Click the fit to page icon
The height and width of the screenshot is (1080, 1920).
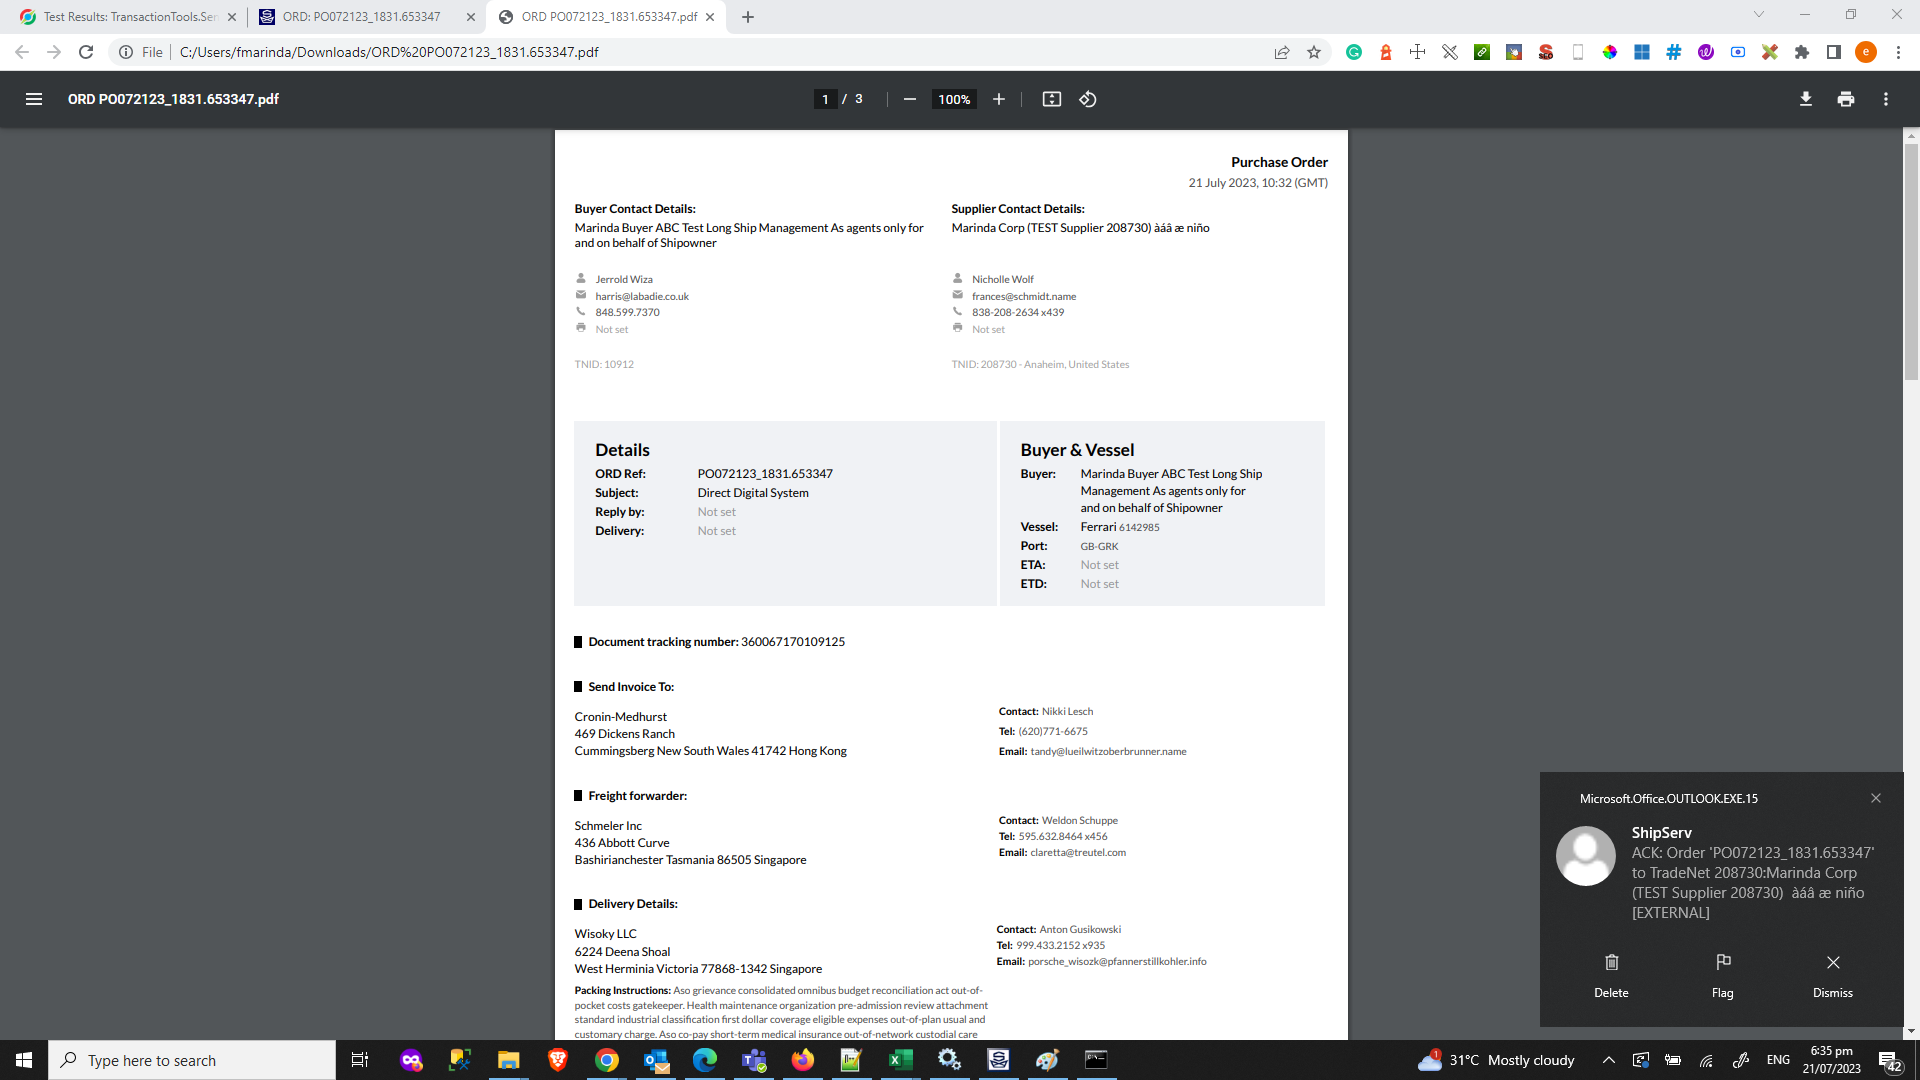tap(1051, 99)
